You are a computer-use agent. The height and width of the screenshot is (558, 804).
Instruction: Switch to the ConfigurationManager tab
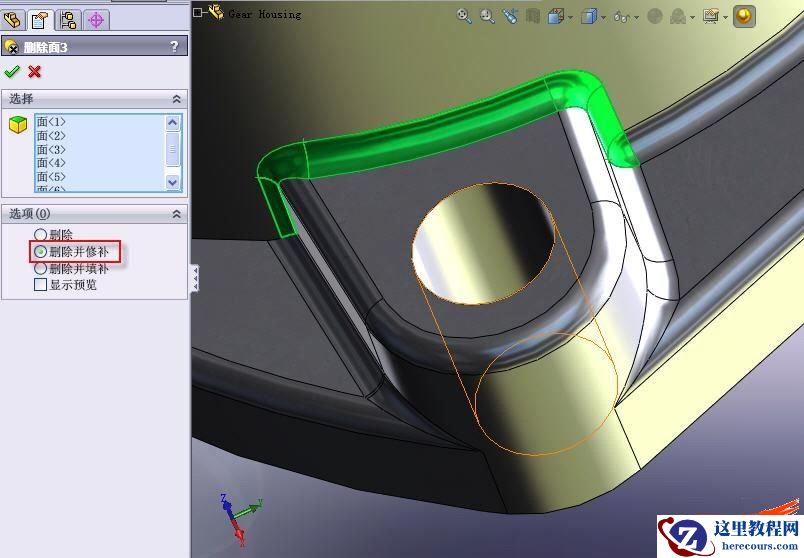69,19
